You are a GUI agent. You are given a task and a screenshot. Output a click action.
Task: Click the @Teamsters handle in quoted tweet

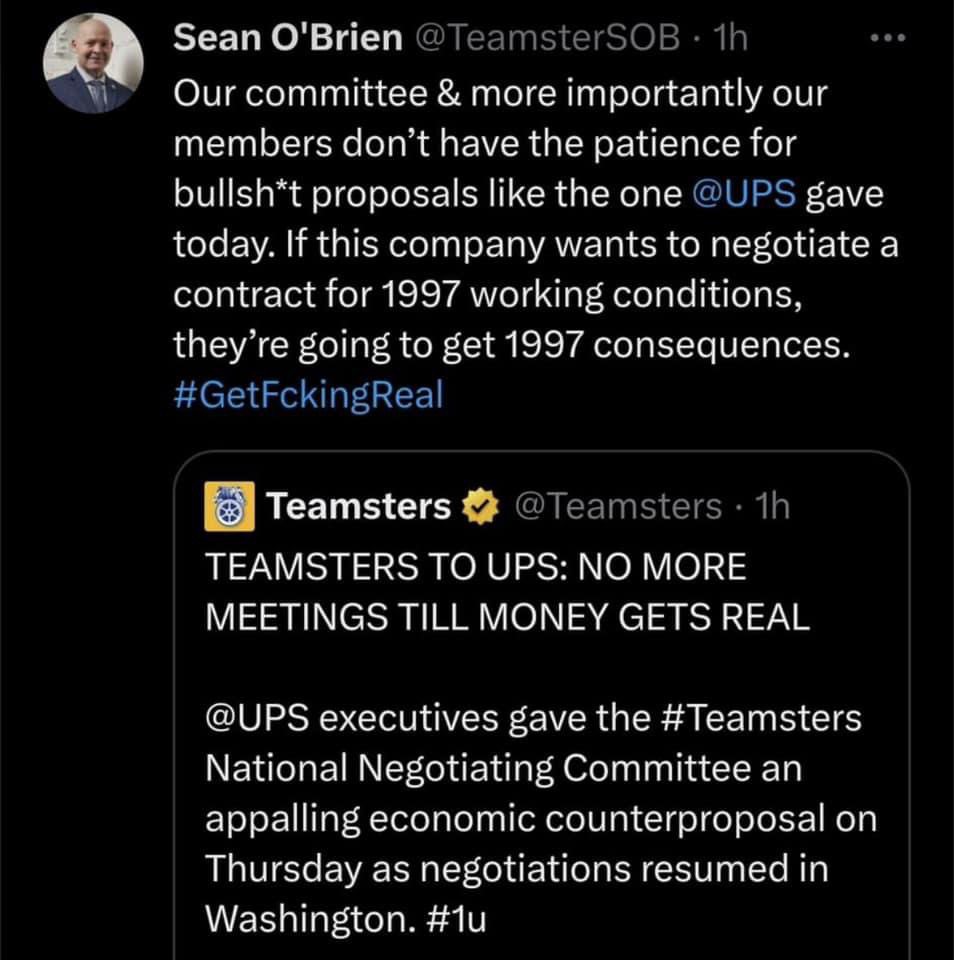coord(618,507)
